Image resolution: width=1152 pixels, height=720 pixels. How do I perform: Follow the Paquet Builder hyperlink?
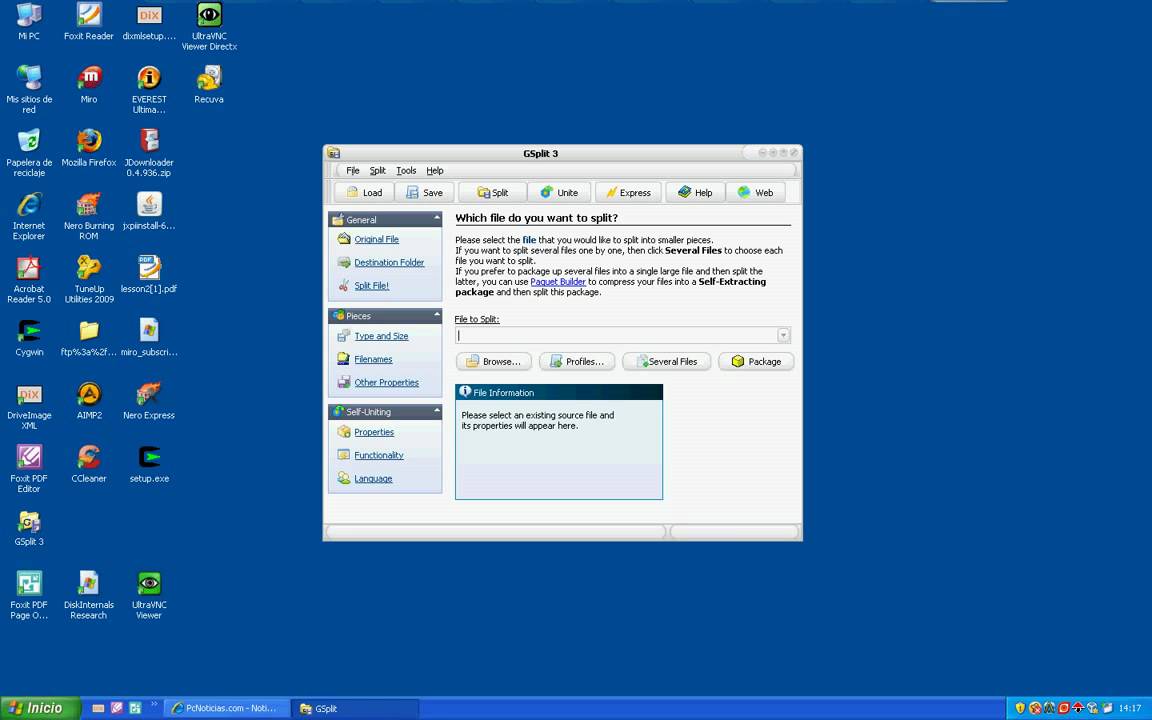point(558,281)
